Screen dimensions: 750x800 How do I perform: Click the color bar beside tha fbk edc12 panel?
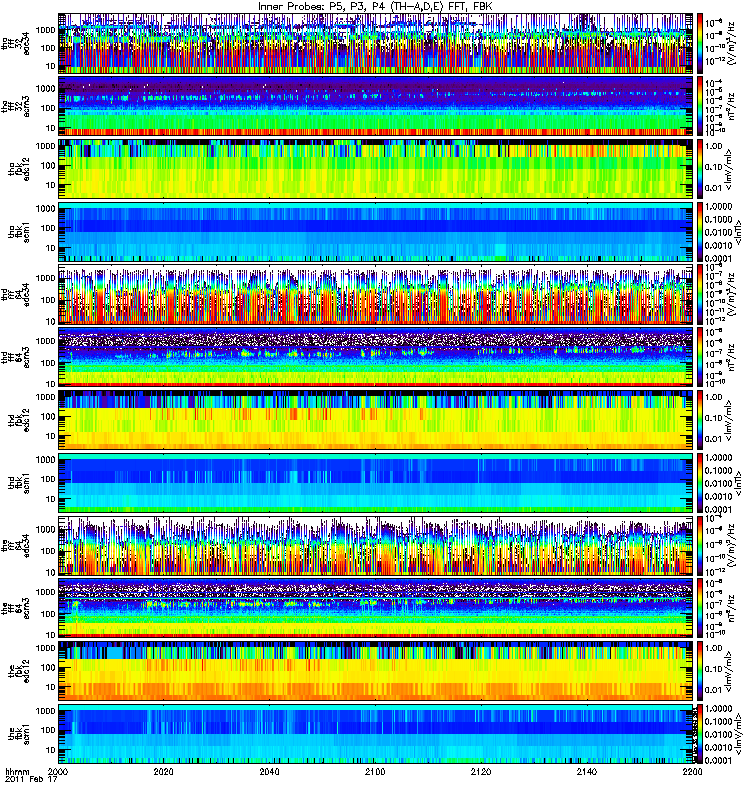pos(699,169)
